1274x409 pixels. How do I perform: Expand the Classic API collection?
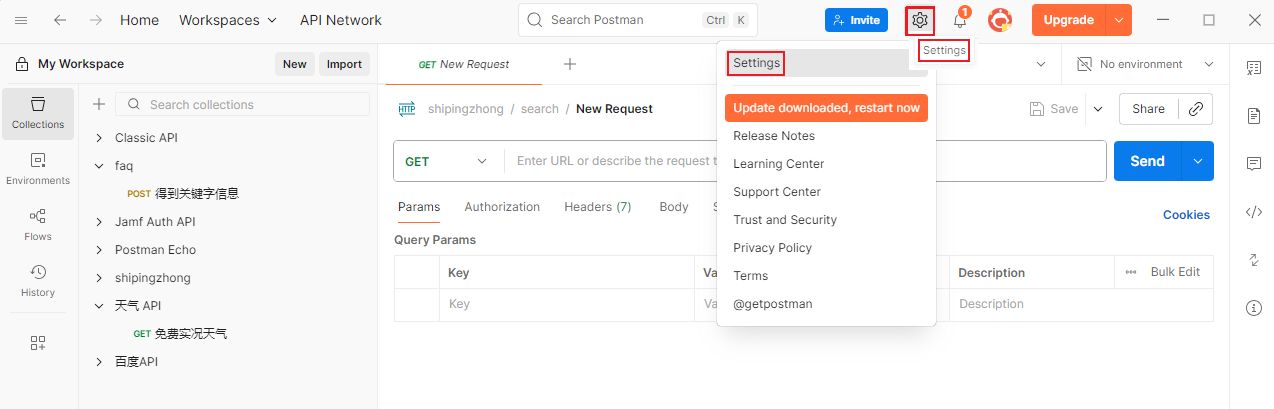[x=99, y=138]
